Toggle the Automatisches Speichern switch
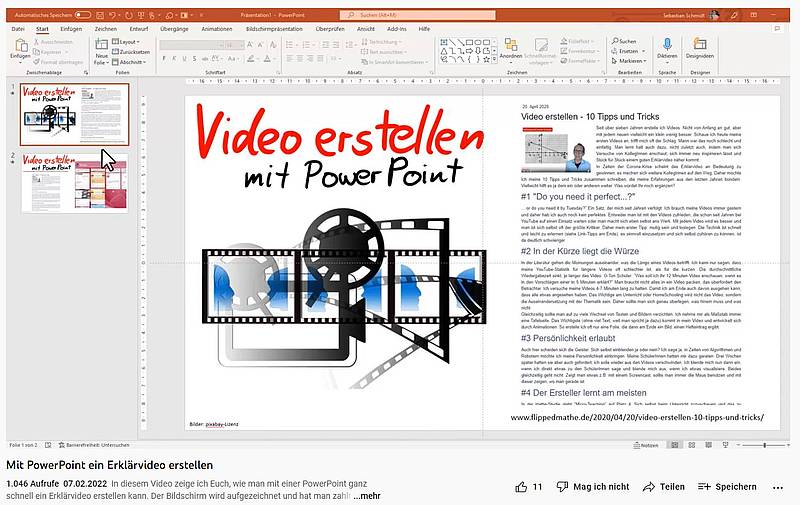The height and width of the screenshot is (505, 800). tap(82, 15)
